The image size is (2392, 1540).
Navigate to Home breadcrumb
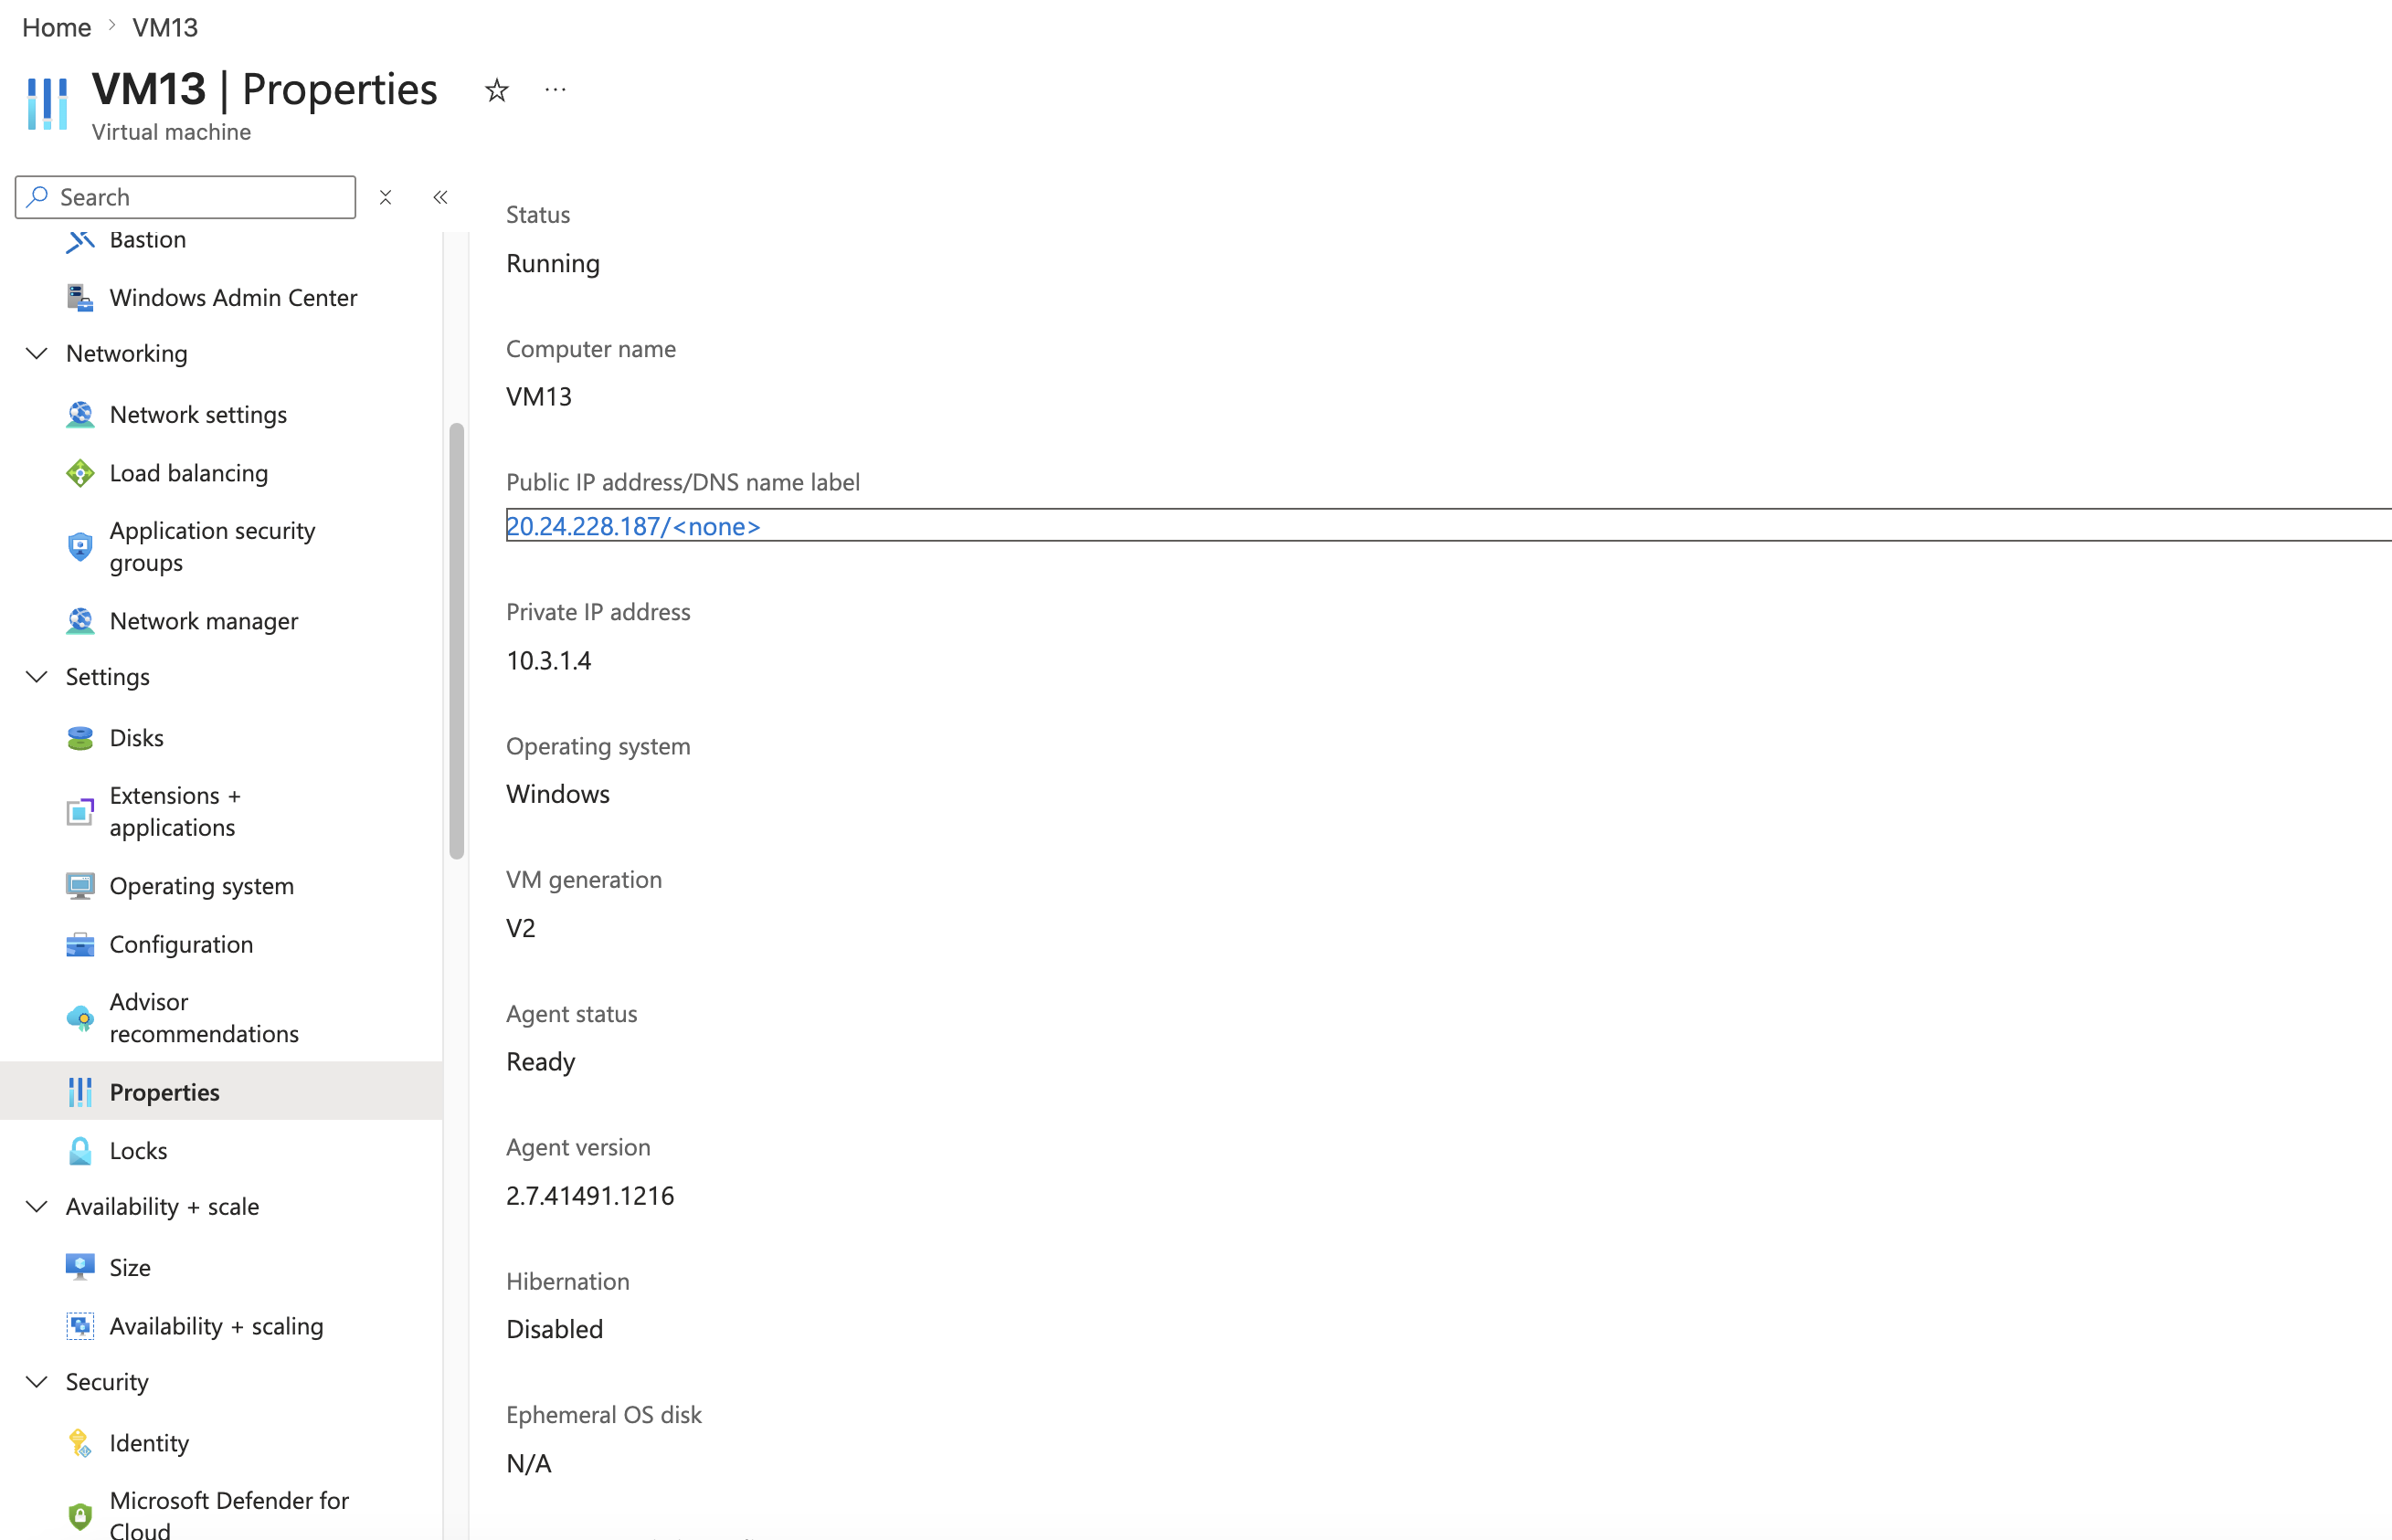(x=57, y=28)
